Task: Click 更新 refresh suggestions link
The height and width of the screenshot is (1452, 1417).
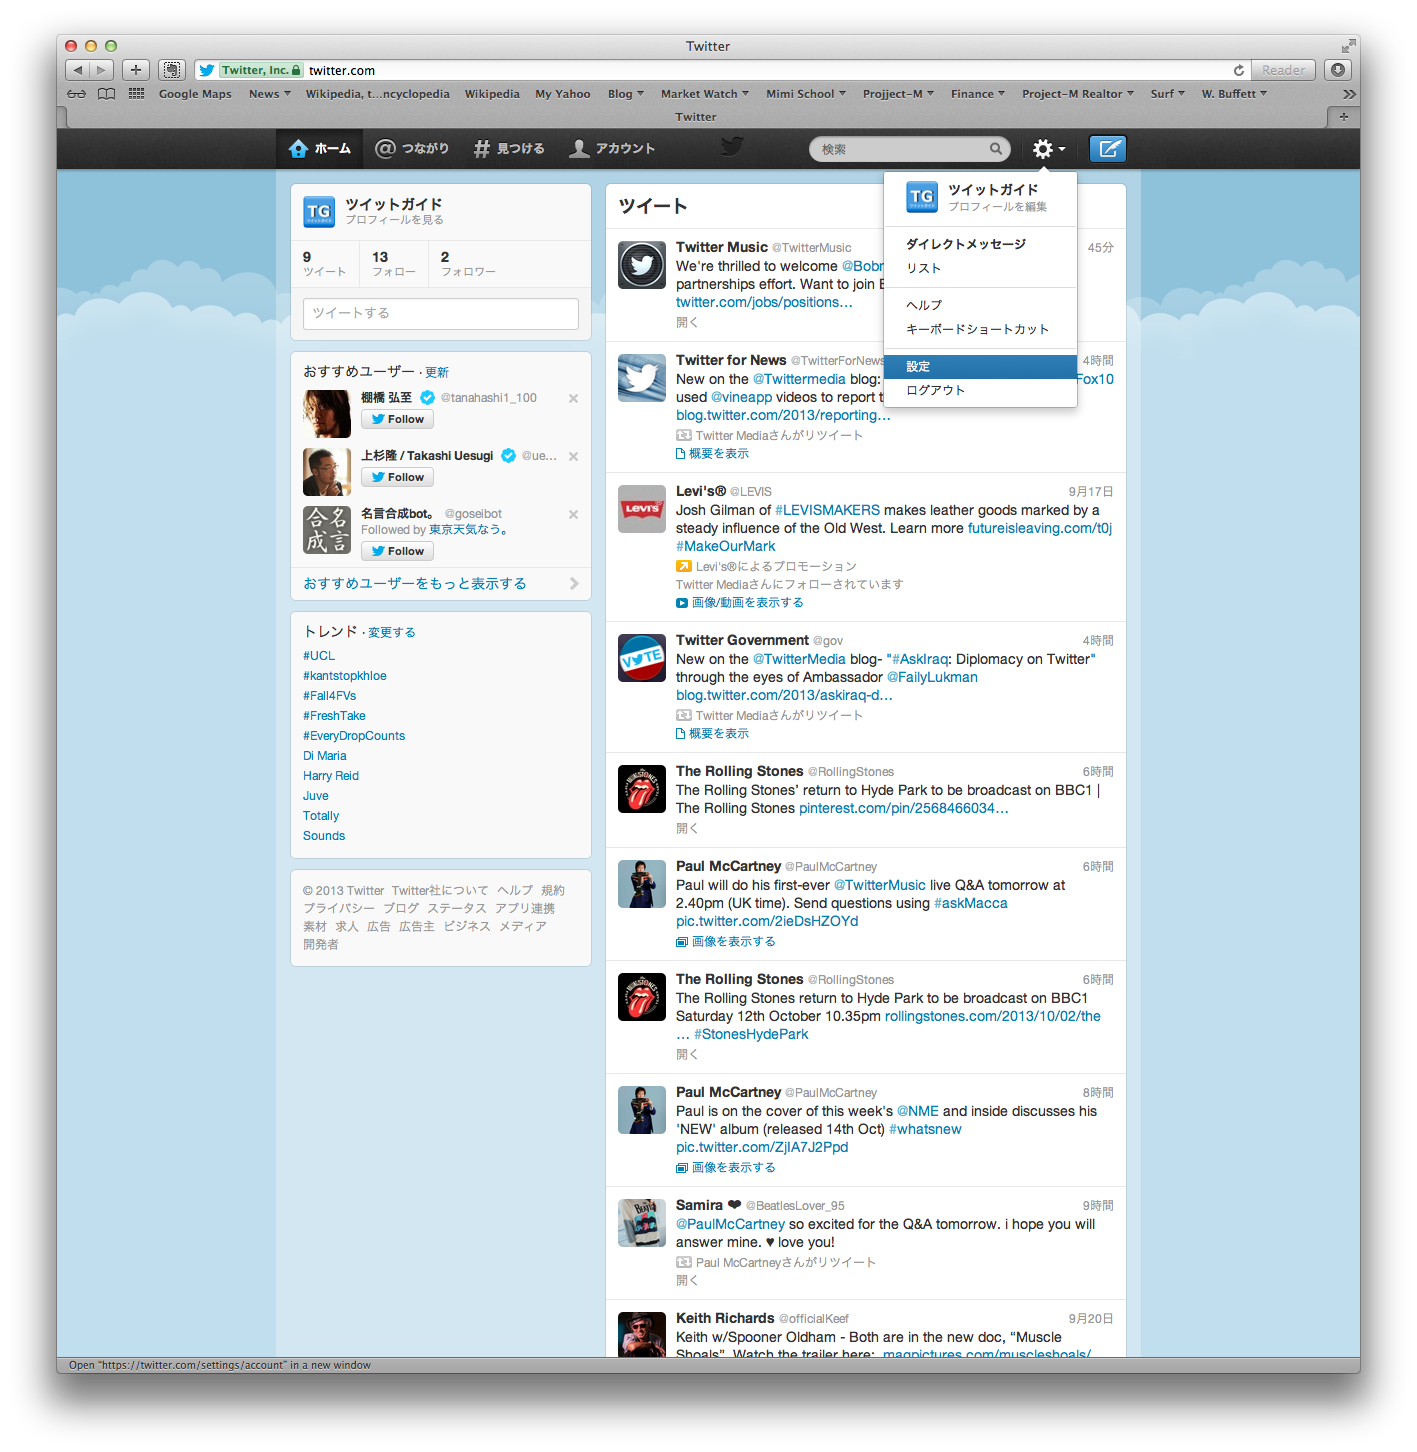Action: [x=437, y=372]
